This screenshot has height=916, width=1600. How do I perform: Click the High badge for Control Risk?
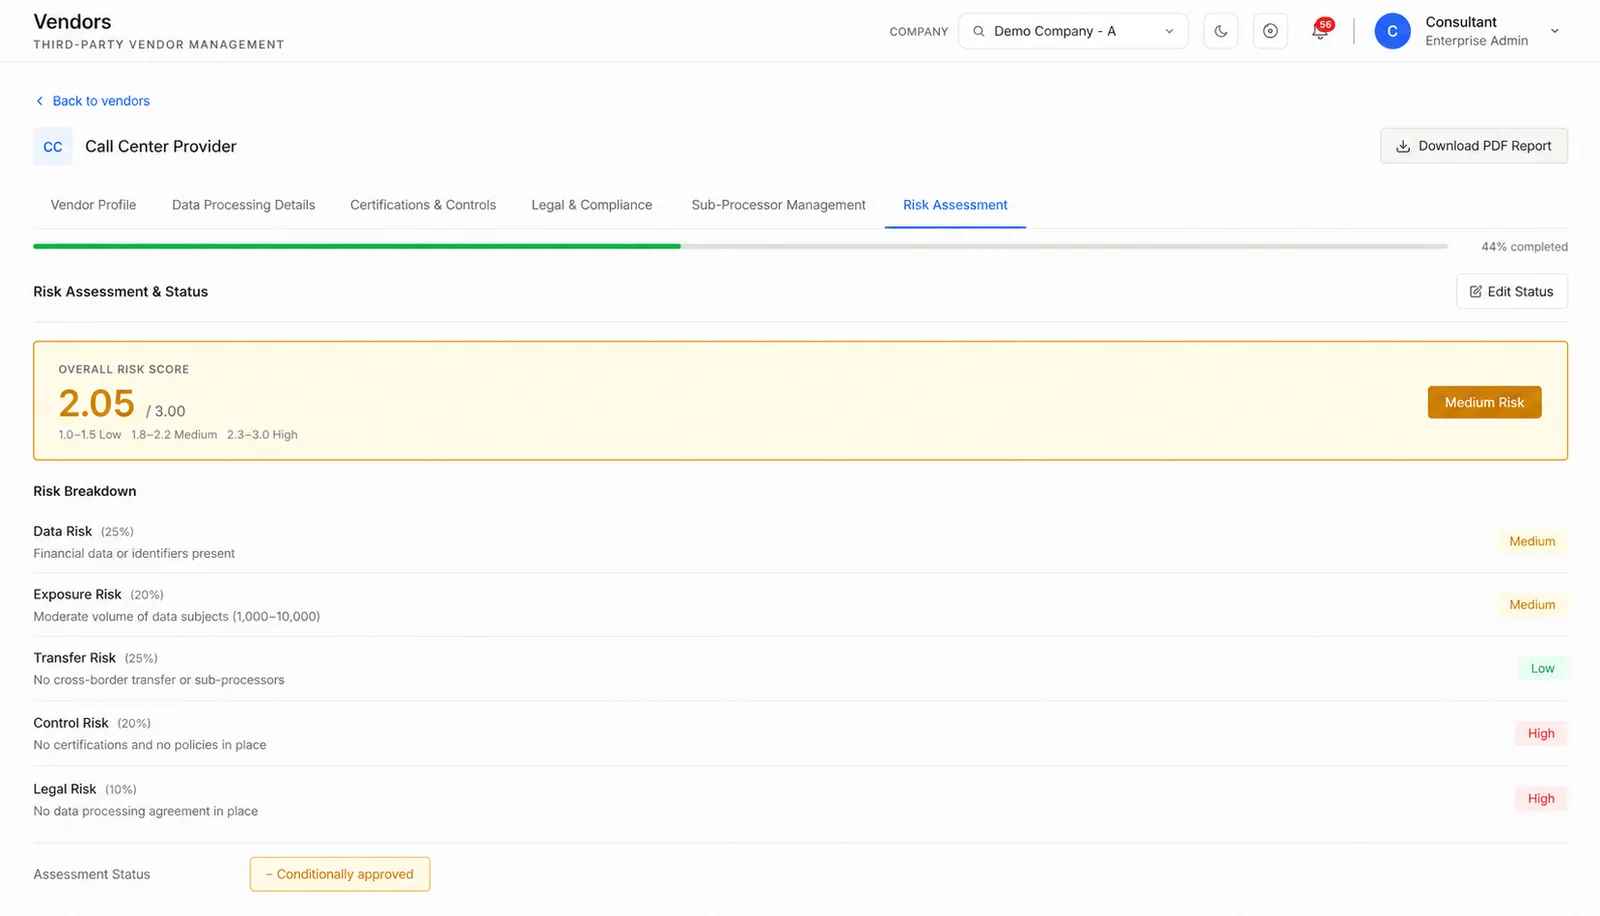1541,733
